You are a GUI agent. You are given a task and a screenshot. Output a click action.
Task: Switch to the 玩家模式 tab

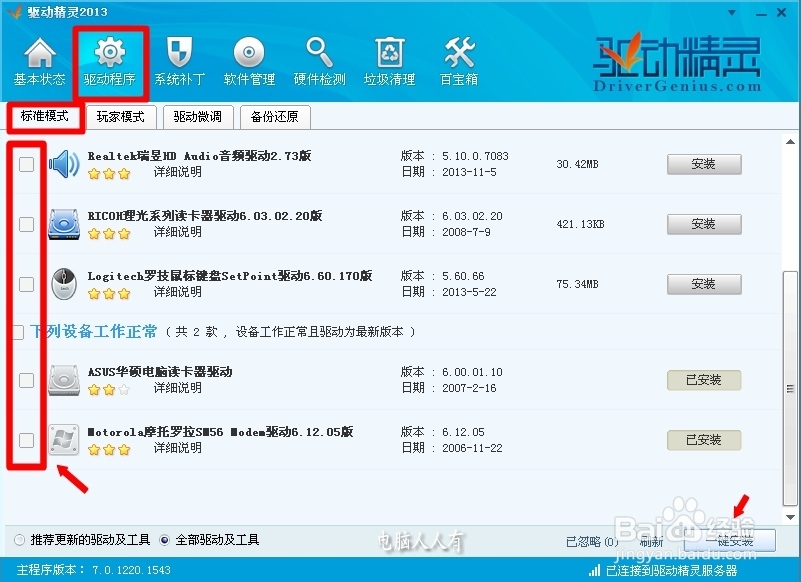tap(121, 117)
